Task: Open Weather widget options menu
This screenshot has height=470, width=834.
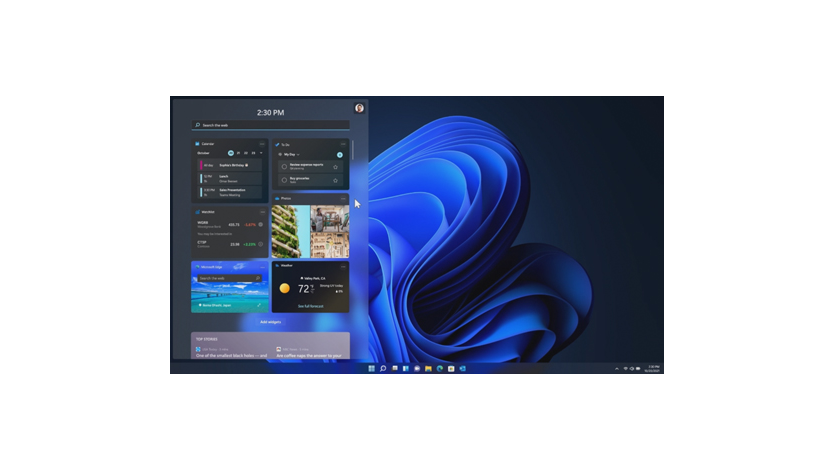Action: (x=343, y=266)
